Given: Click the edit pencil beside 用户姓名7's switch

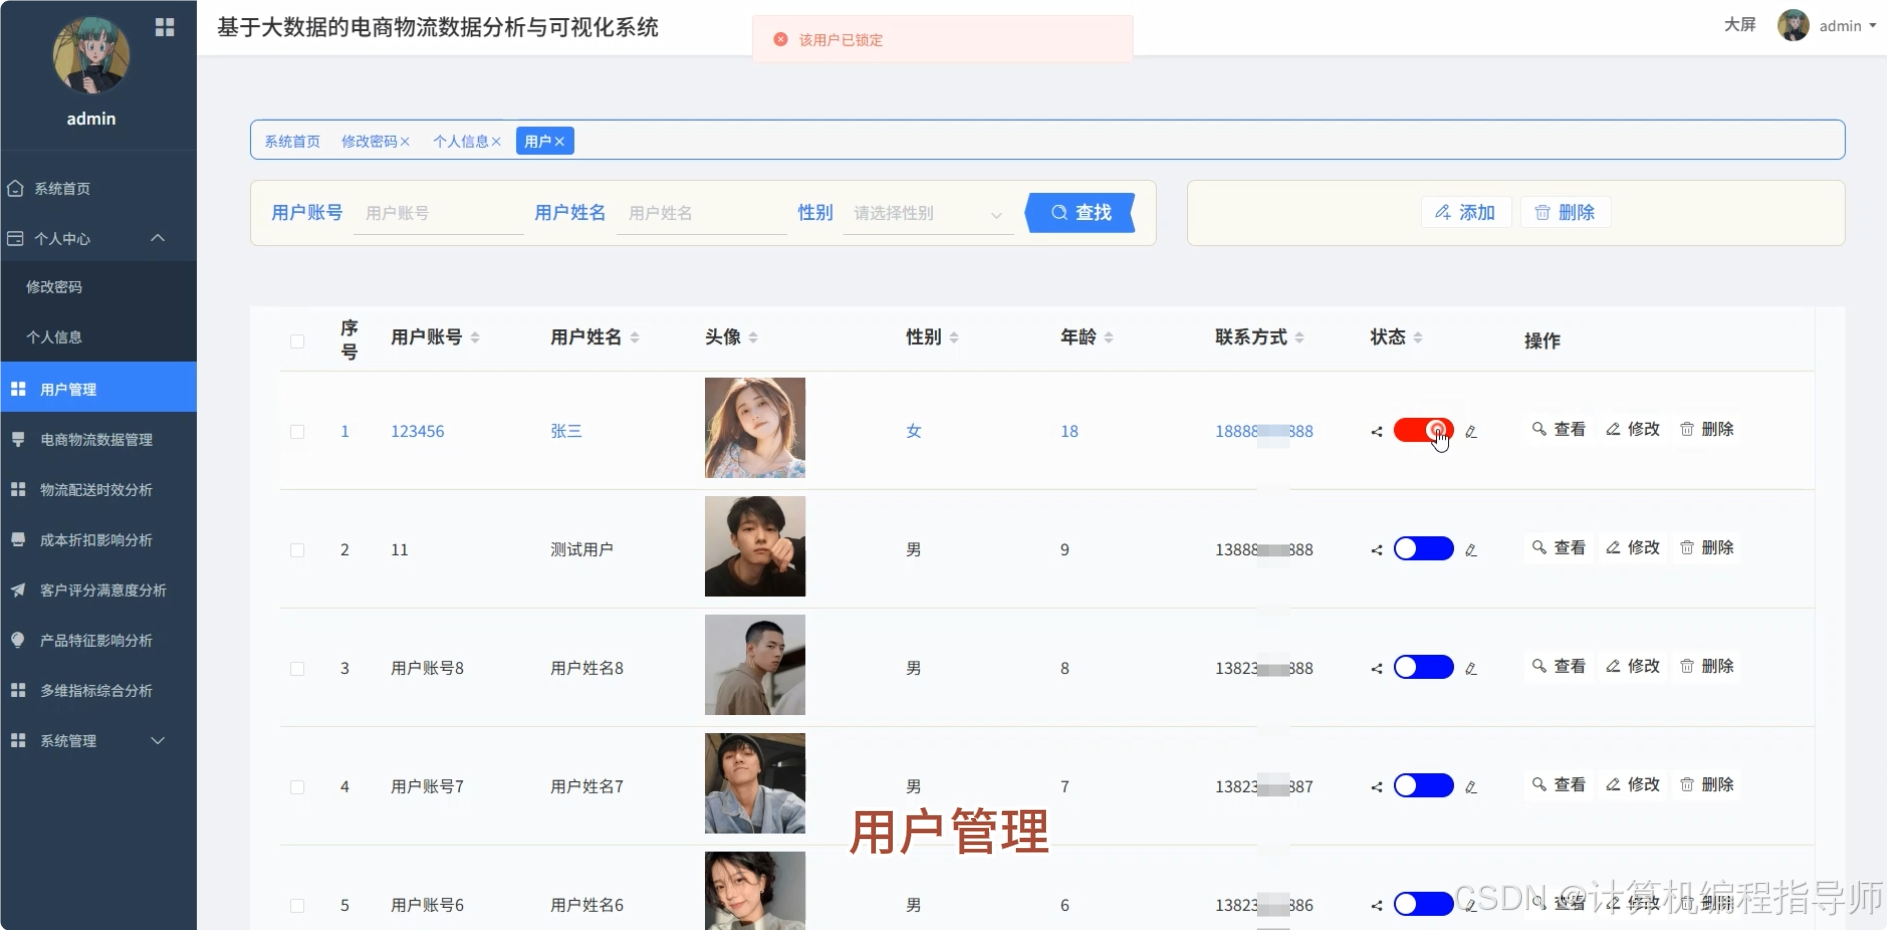Looking at the screenshot, I should 1471,787.
